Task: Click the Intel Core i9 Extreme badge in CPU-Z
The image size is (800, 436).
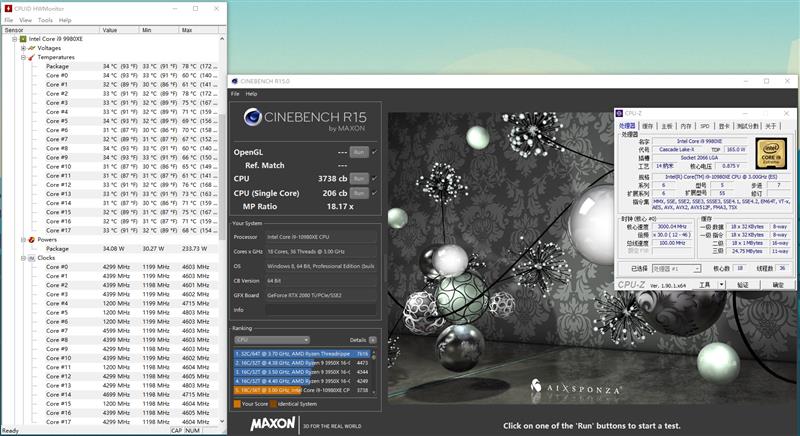Action: [771, 153]
